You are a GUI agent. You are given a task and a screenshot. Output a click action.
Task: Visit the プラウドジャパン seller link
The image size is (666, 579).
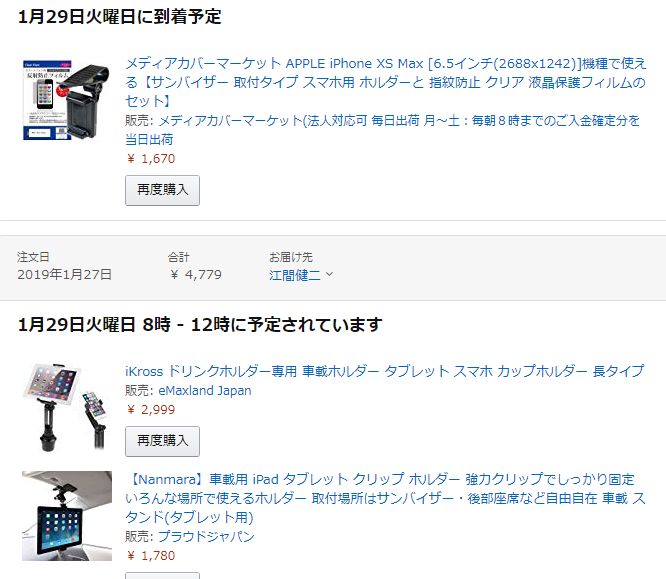206,537
